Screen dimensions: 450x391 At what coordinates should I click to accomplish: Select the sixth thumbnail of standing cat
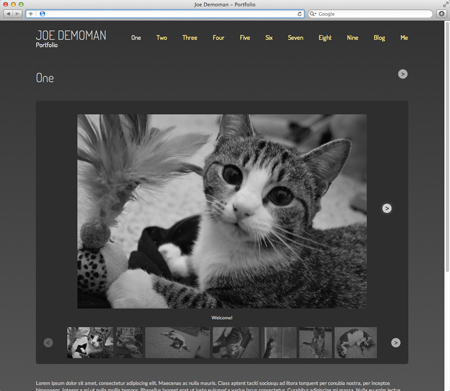(315, 343)
